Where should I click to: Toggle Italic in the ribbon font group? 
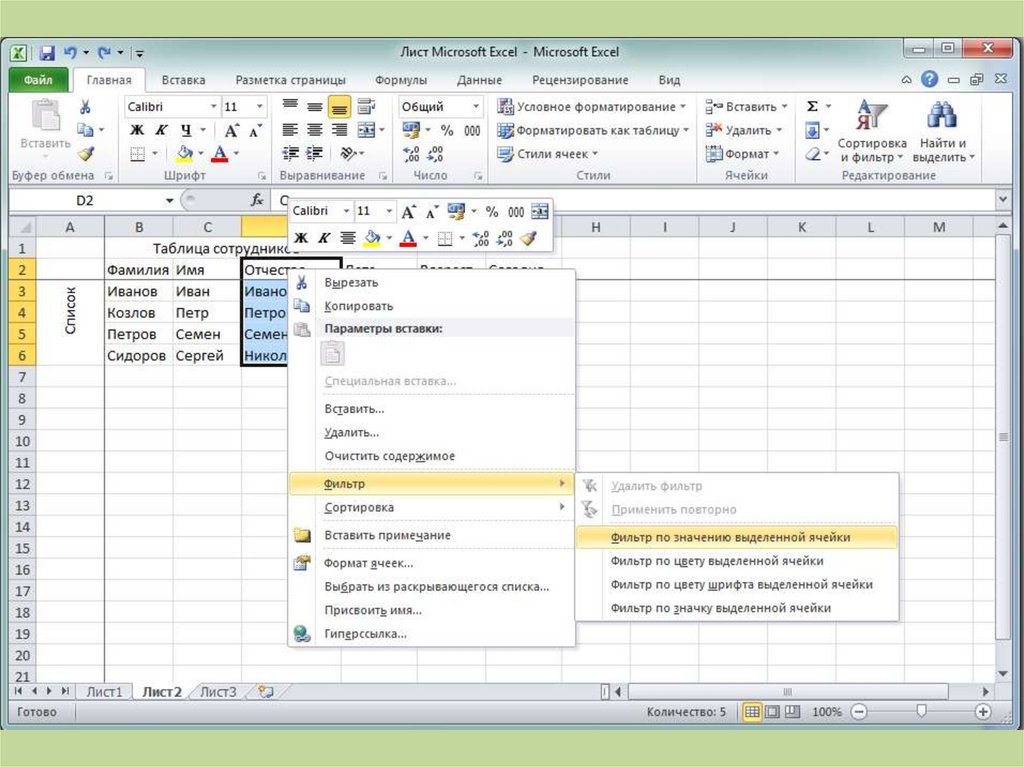[x=162, y=130]
